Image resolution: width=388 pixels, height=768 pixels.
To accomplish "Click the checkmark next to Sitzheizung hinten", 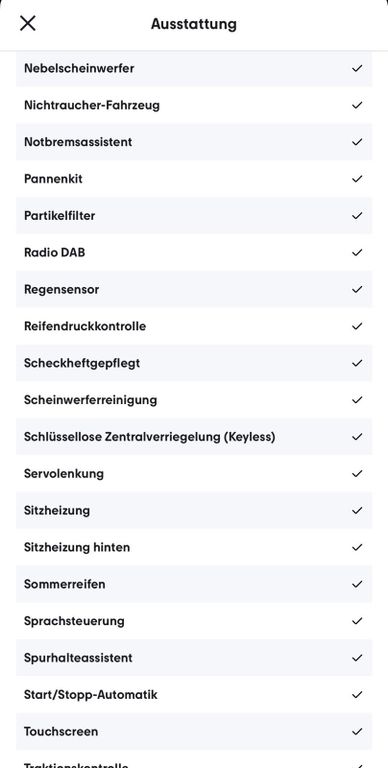I will click(x=357, y=547).
